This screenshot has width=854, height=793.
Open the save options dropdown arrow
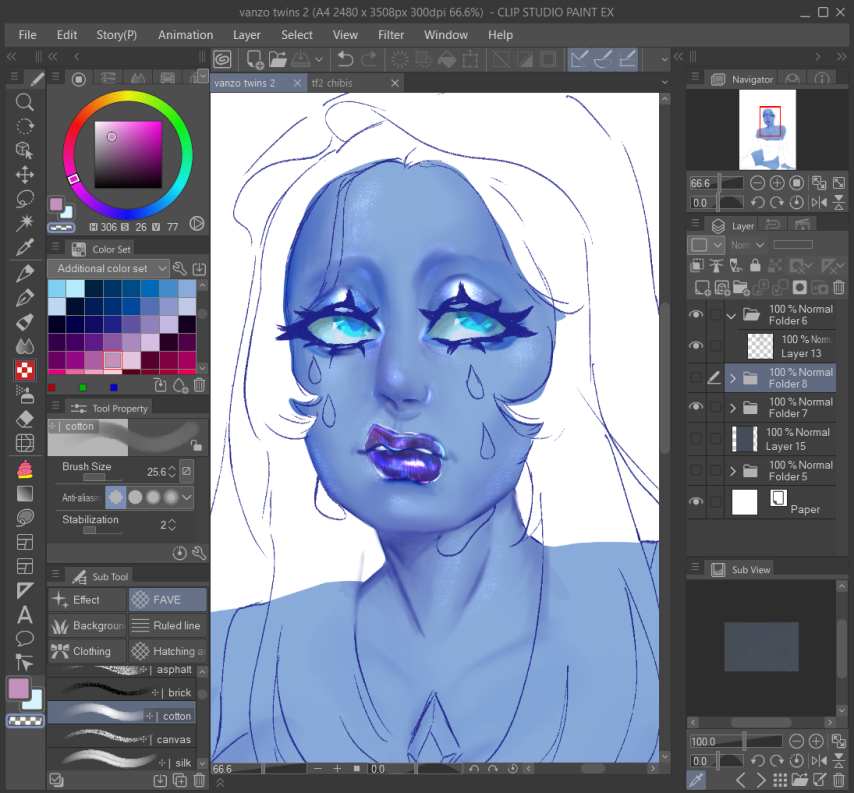coord(319,59)
